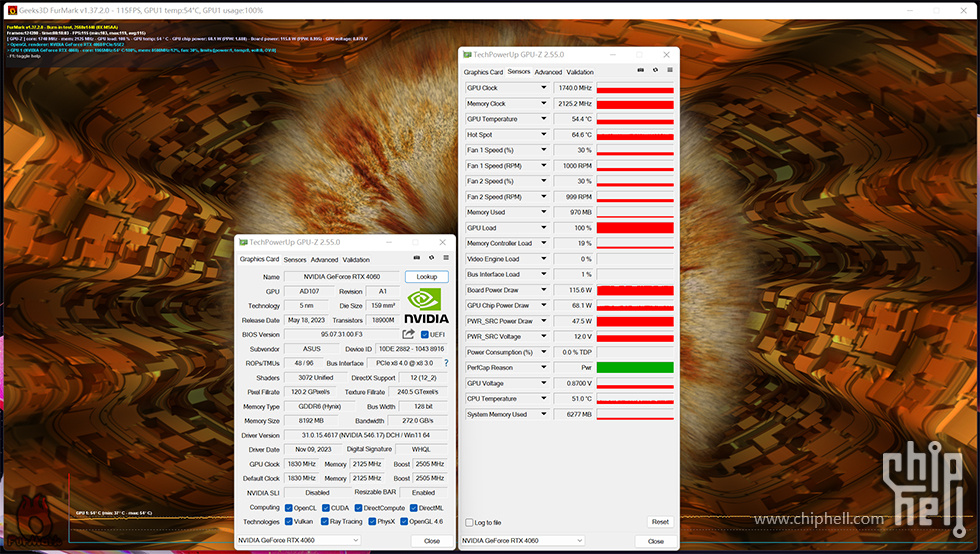The image size is (980, 554).
Task: Toggle the UEFI checkbox
Action: click(x=424, y=335)
